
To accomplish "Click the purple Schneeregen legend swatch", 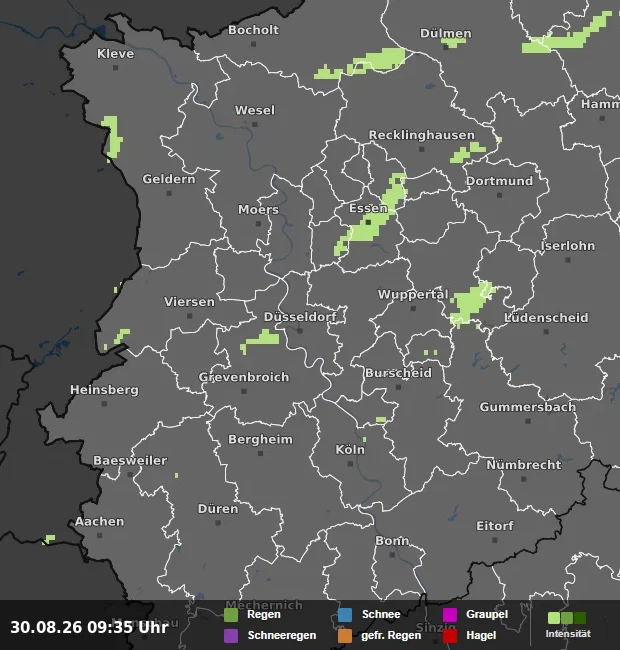I will tap(231, 636).
